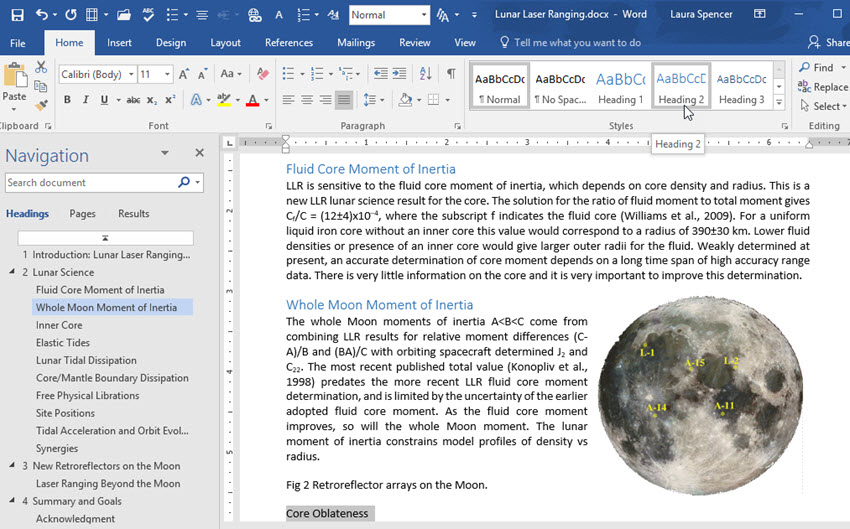Image resolution: width=850 pixels, height=529 pixels.
Task: Apply the Heading 2 style from gallery
Action: (681, 86)
